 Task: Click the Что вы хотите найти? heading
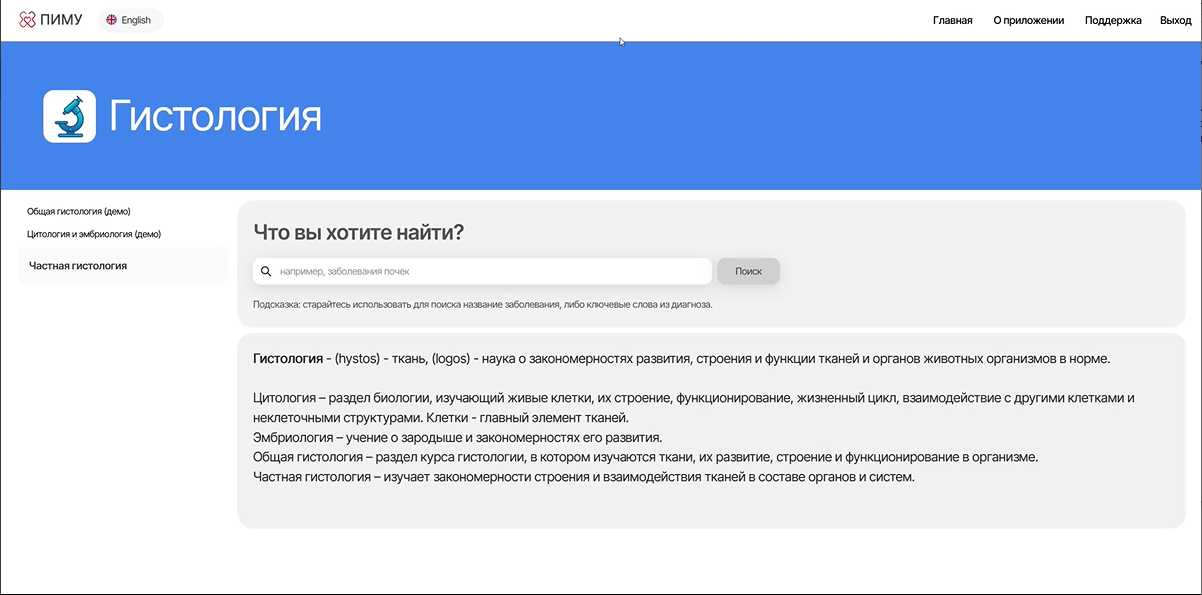[x=359, y=232]
